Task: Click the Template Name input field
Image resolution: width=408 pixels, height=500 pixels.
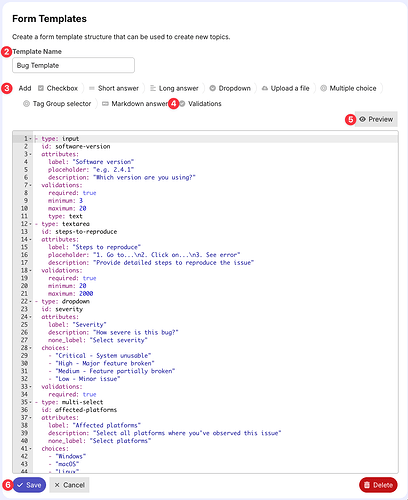Action: click(73, 65)
